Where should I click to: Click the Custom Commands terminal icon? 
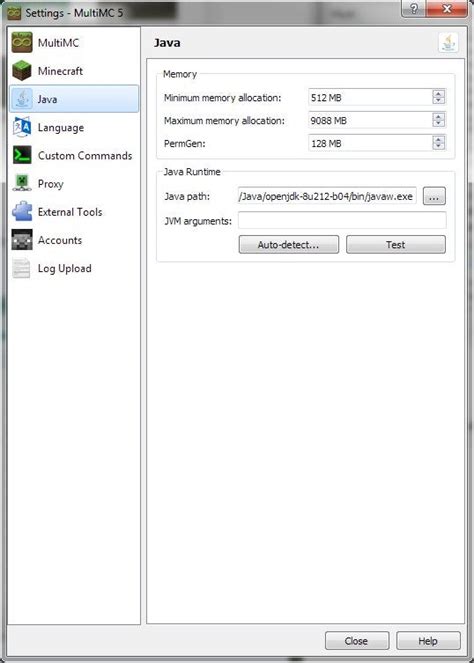[22, 155]
